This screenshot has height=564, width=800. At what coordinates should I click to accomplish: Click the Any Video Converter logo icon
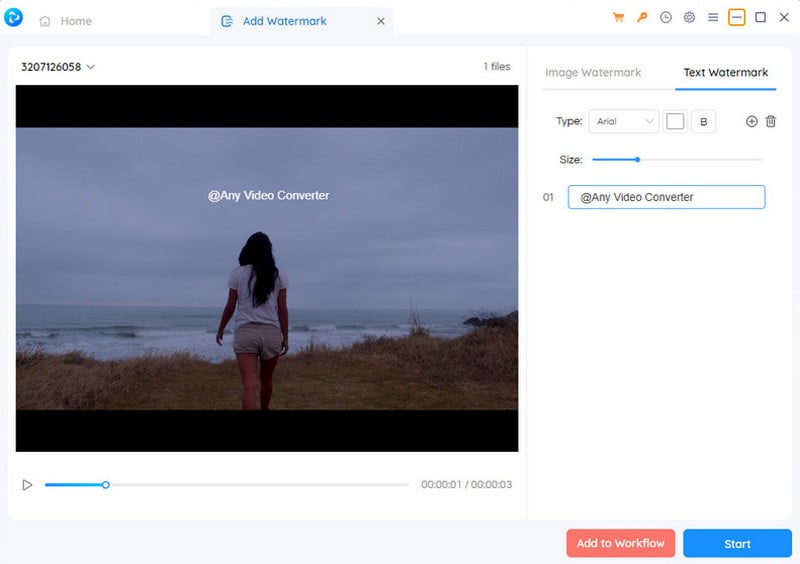(x=13, y=17)
